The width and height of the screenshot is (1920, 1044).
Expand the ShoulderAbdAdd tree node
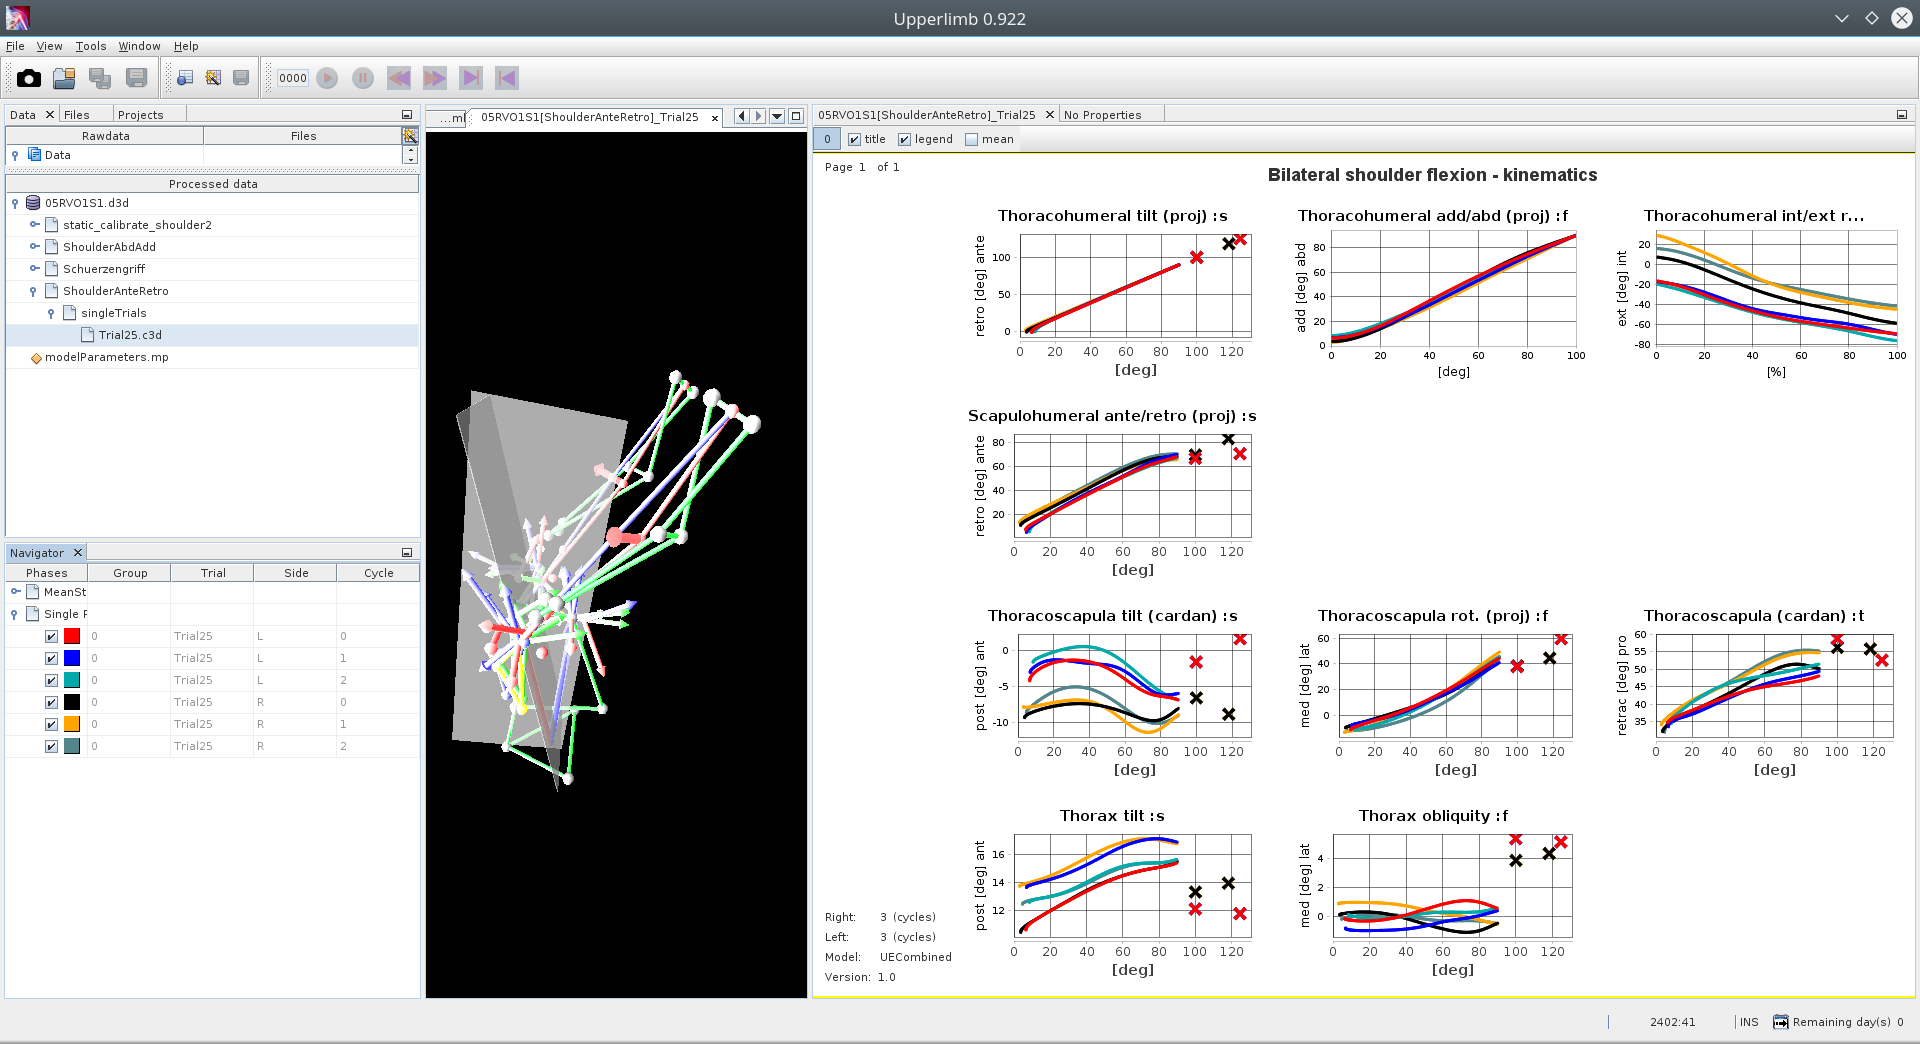click(x=34, y=247)
